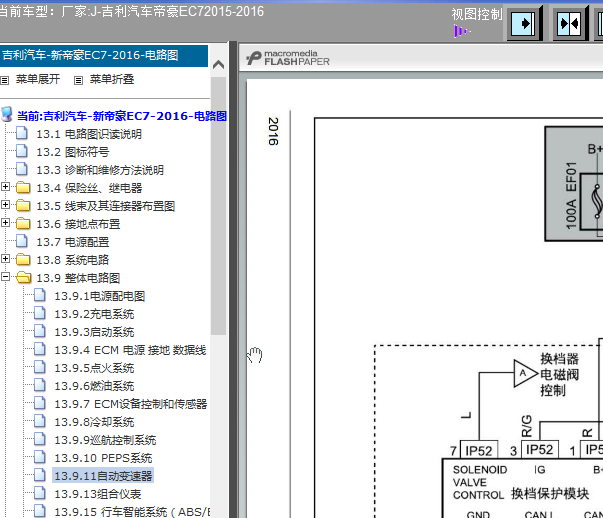Click the root link 当前:吉利汽车-新帝豪EC7-2016-电路图
The height and width of the screenshot is (518, 603).
[121, 116]
